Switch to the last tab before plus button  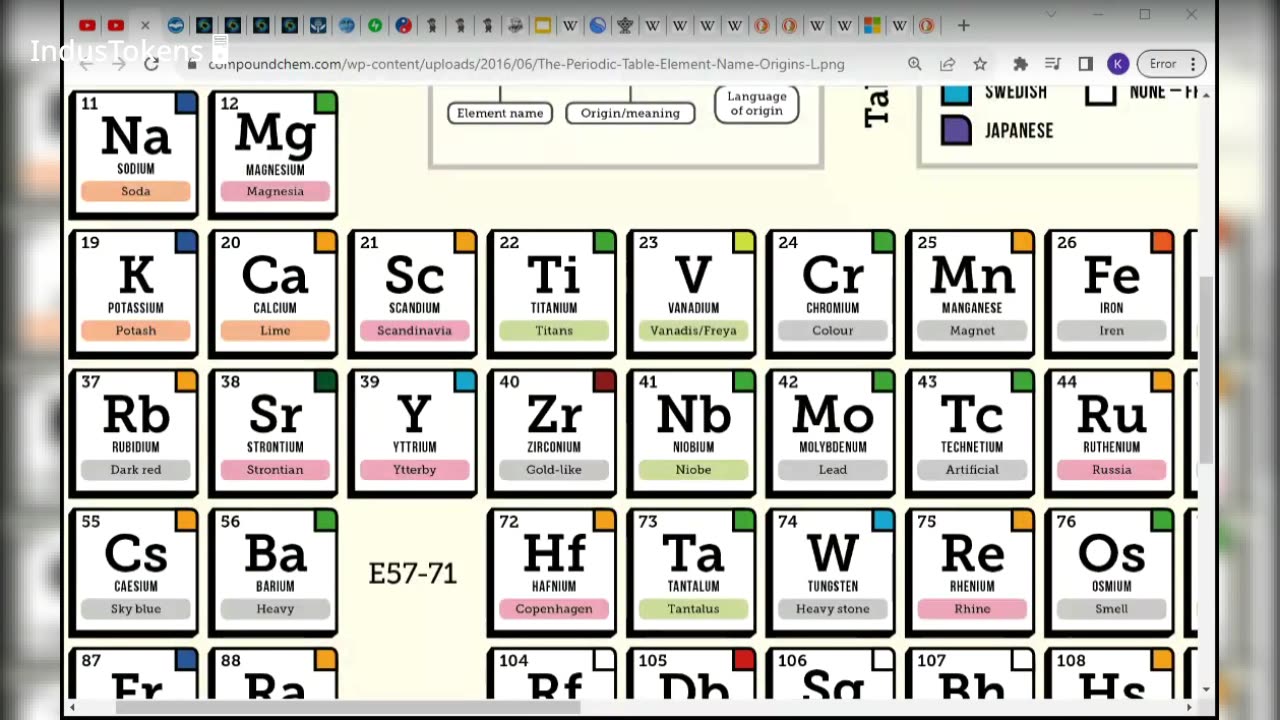click(926, 25)
